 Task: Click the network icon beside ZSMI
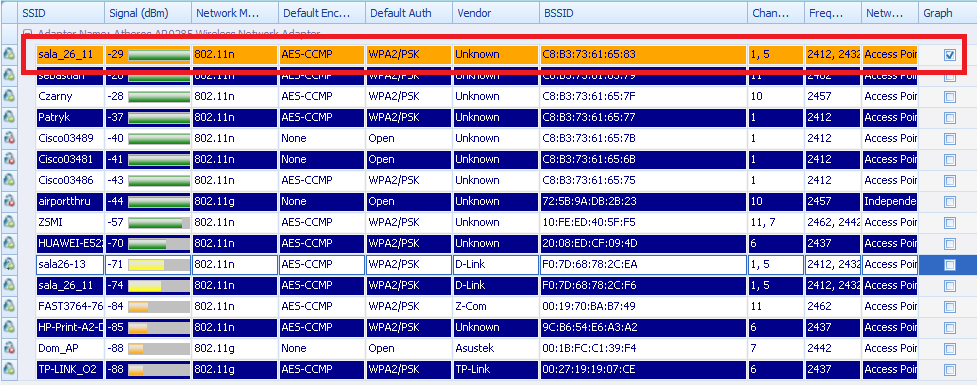coord(9,222)
